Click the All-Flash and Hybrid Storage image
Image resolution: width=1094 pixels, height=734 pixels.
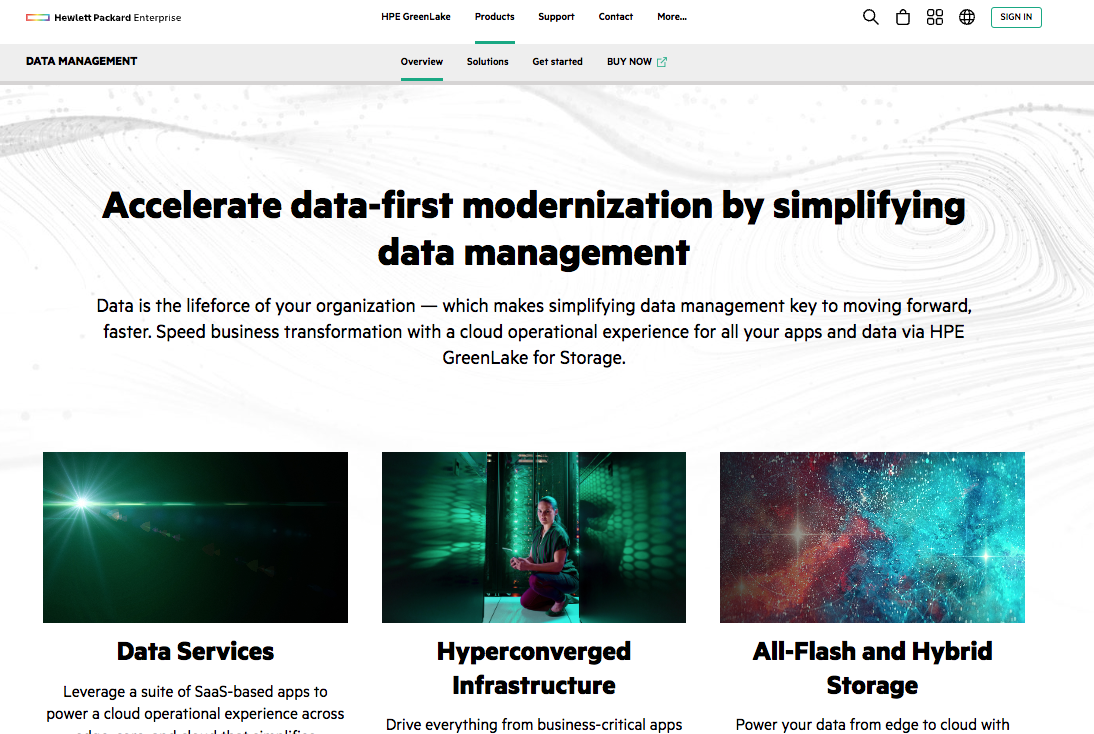pos(872,537)
